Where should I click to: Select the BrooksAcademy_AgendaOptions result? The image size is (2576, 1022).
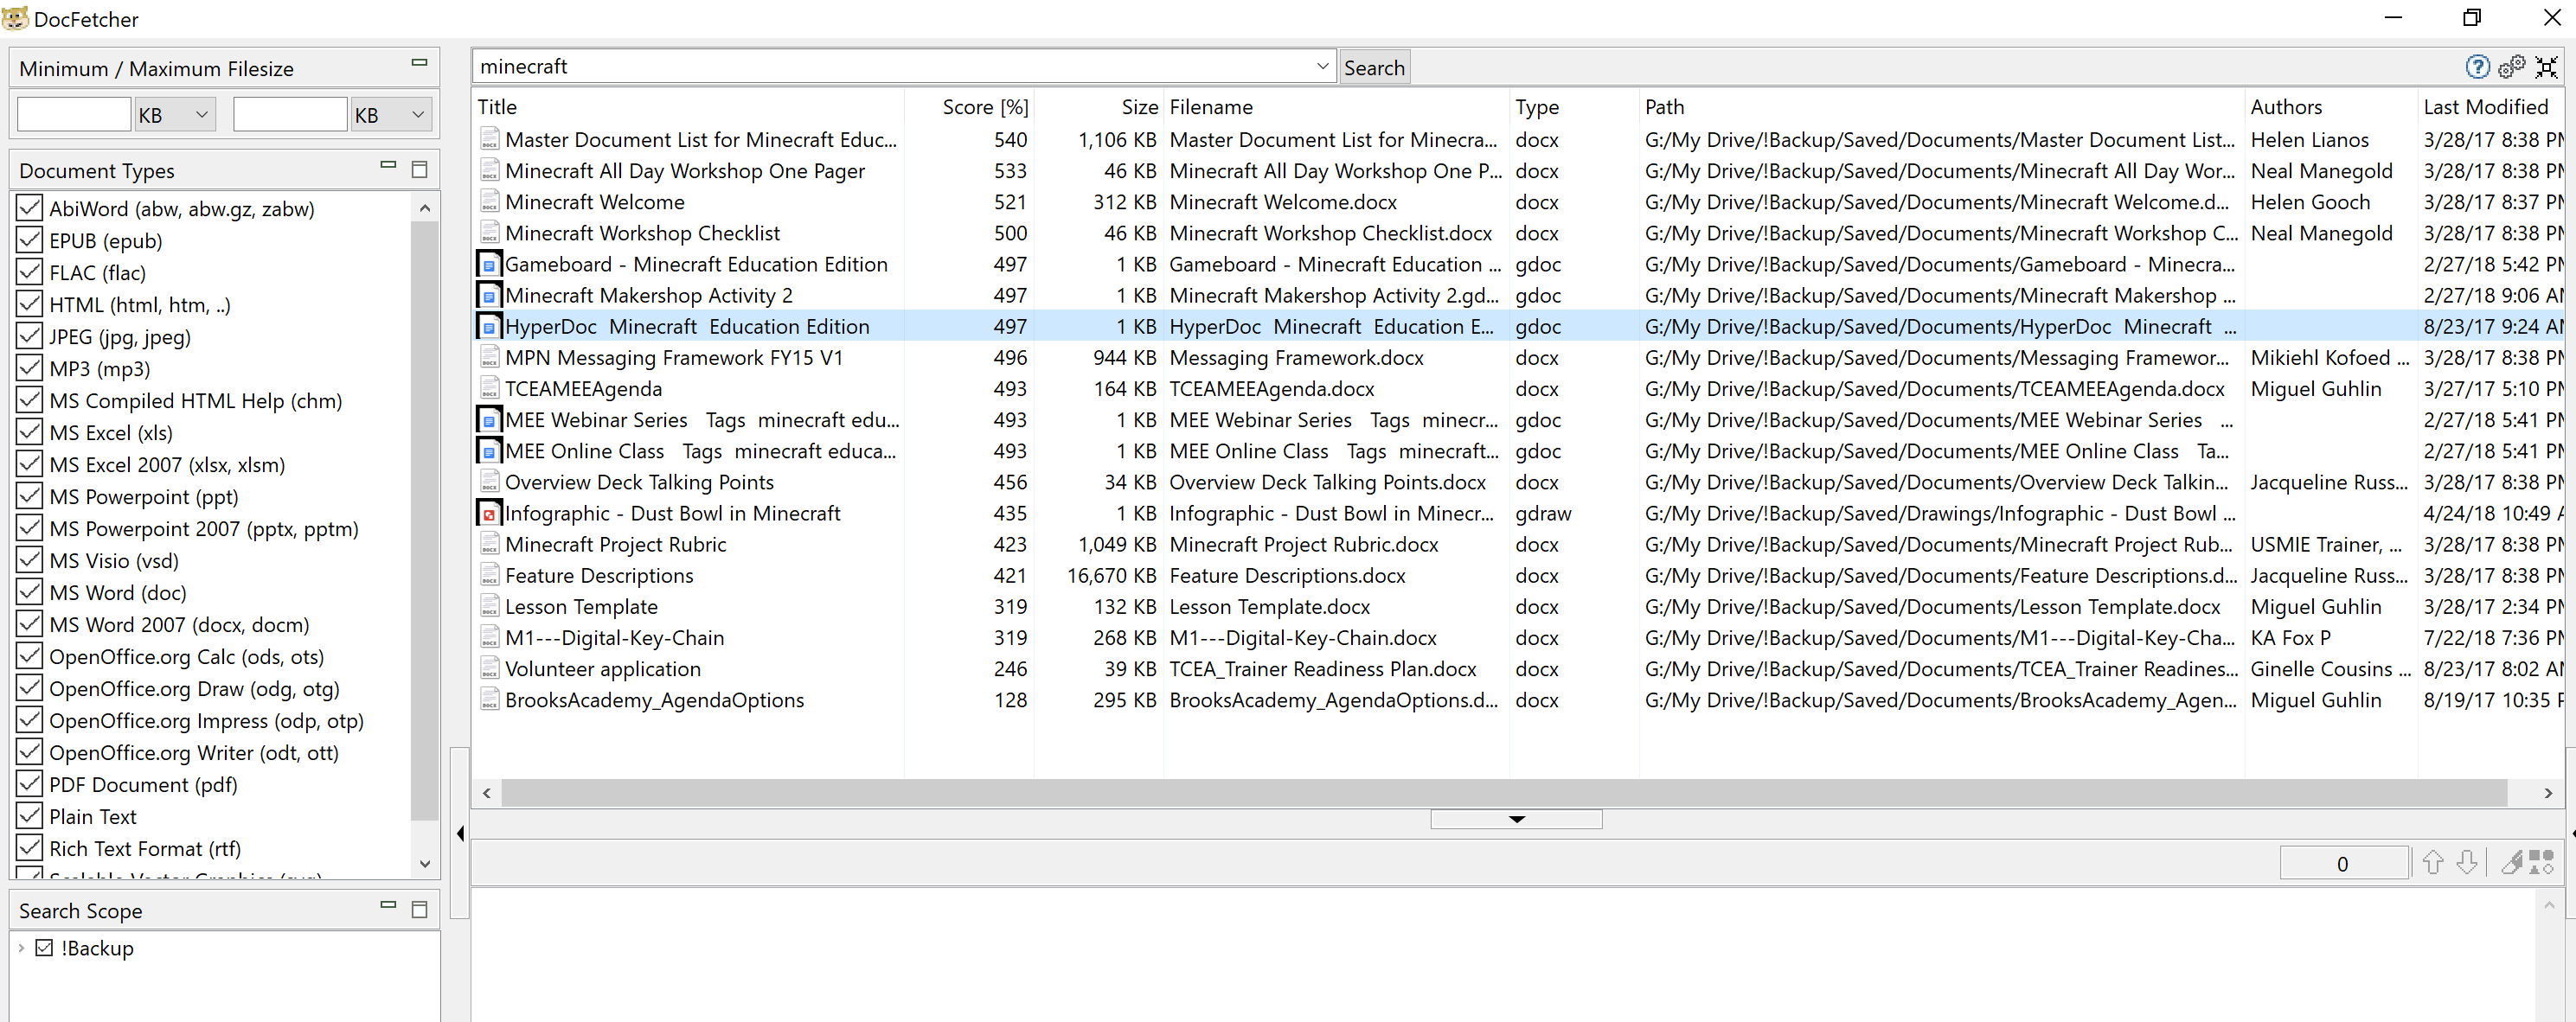click(x=1518, y=700)
